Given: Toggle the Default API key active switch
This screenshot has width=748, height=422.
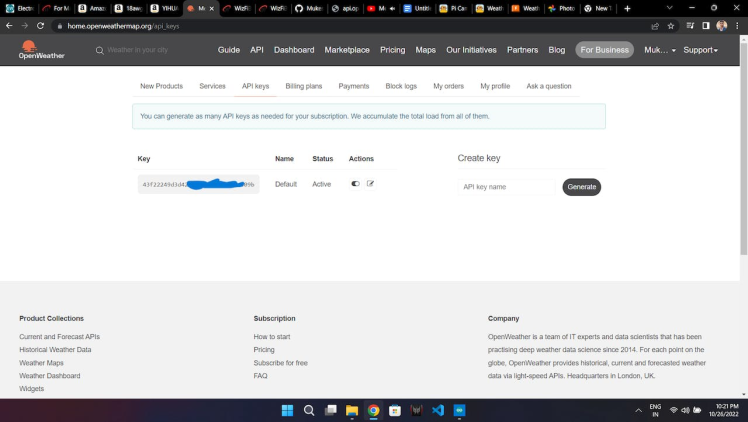Looking at the screenshot, I should [x=355, y=184].
